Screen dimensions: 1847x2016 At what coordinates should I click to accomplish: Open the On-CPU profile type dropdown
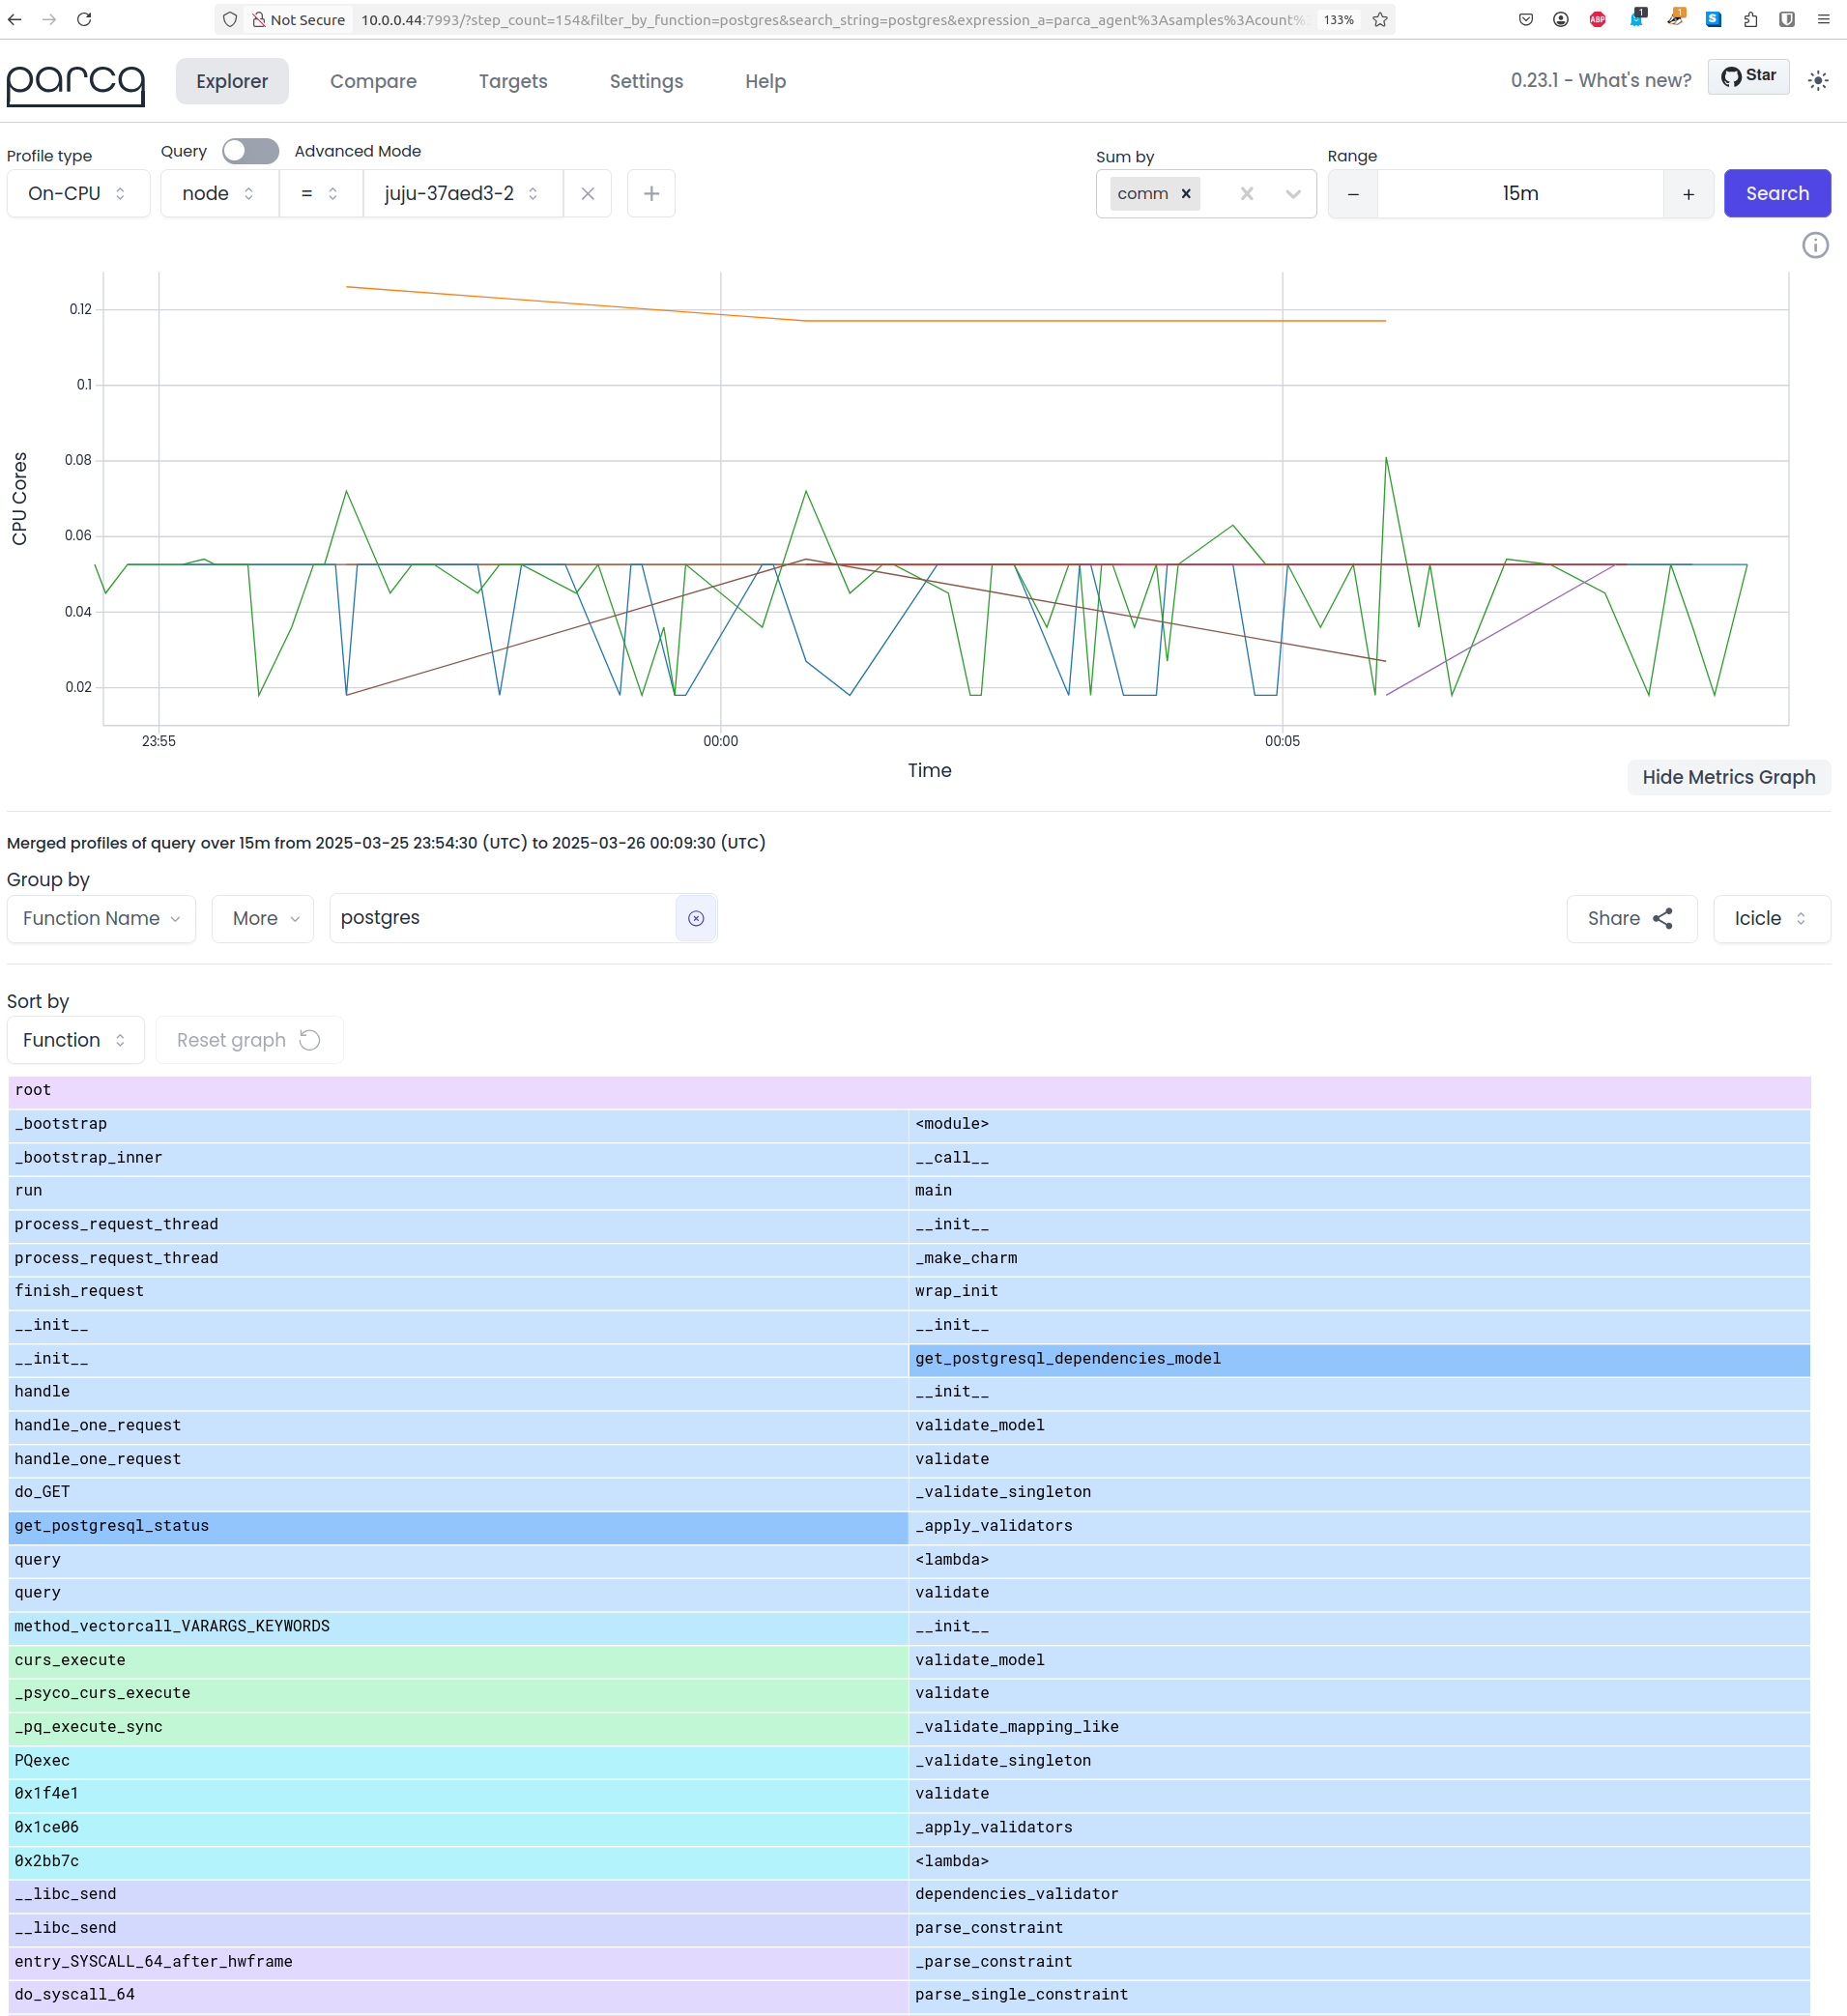coord(78,193)
